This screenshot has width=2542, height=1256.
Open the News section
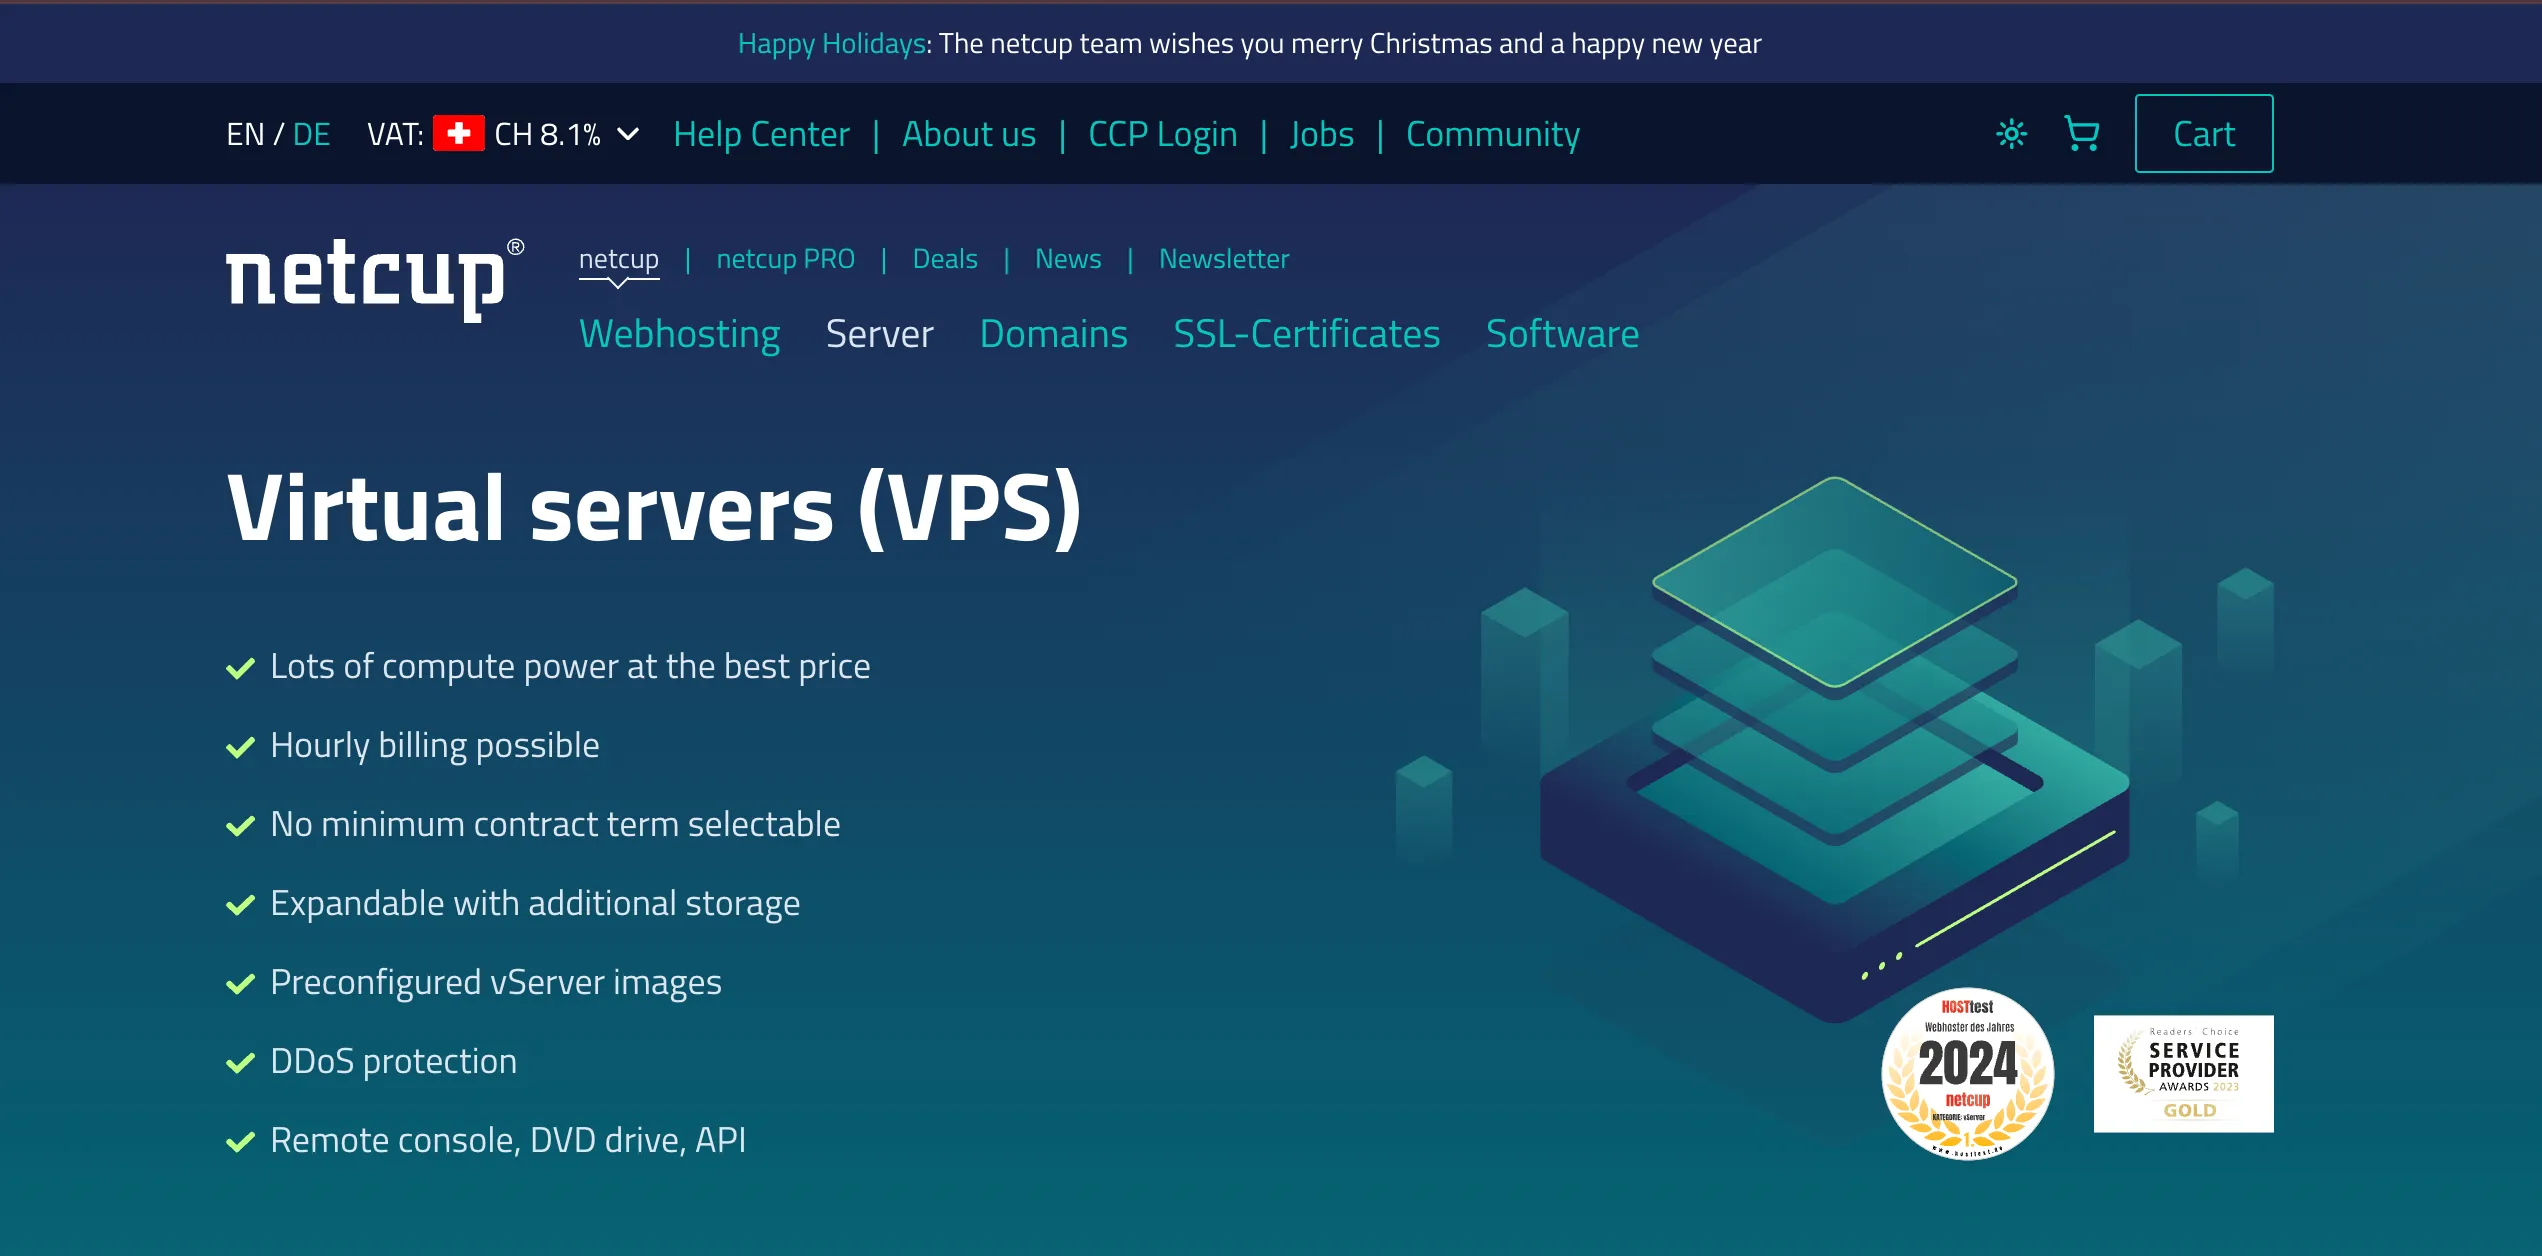[1068, 259]
